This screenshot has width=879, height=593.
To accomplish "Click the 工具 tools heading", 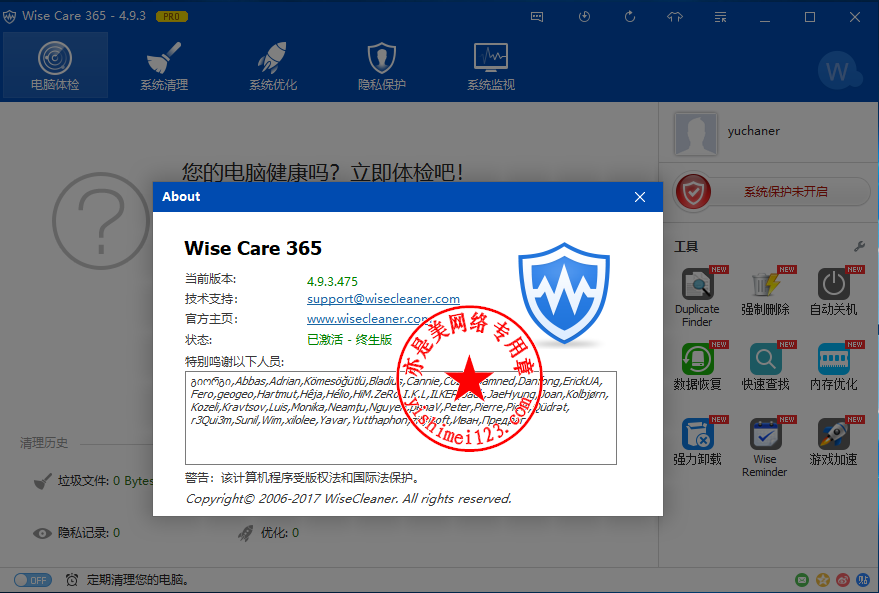I will (686, 246).
